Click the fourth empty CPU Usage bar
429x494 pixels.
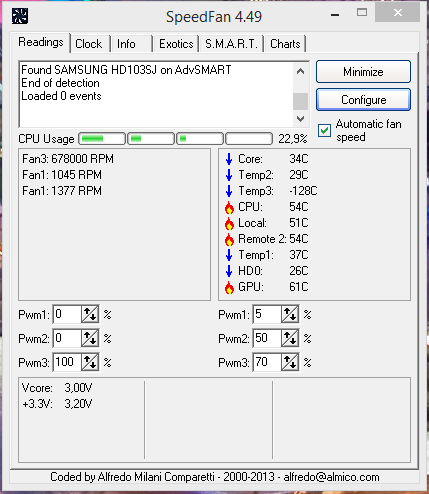click(x=249, y=139)
